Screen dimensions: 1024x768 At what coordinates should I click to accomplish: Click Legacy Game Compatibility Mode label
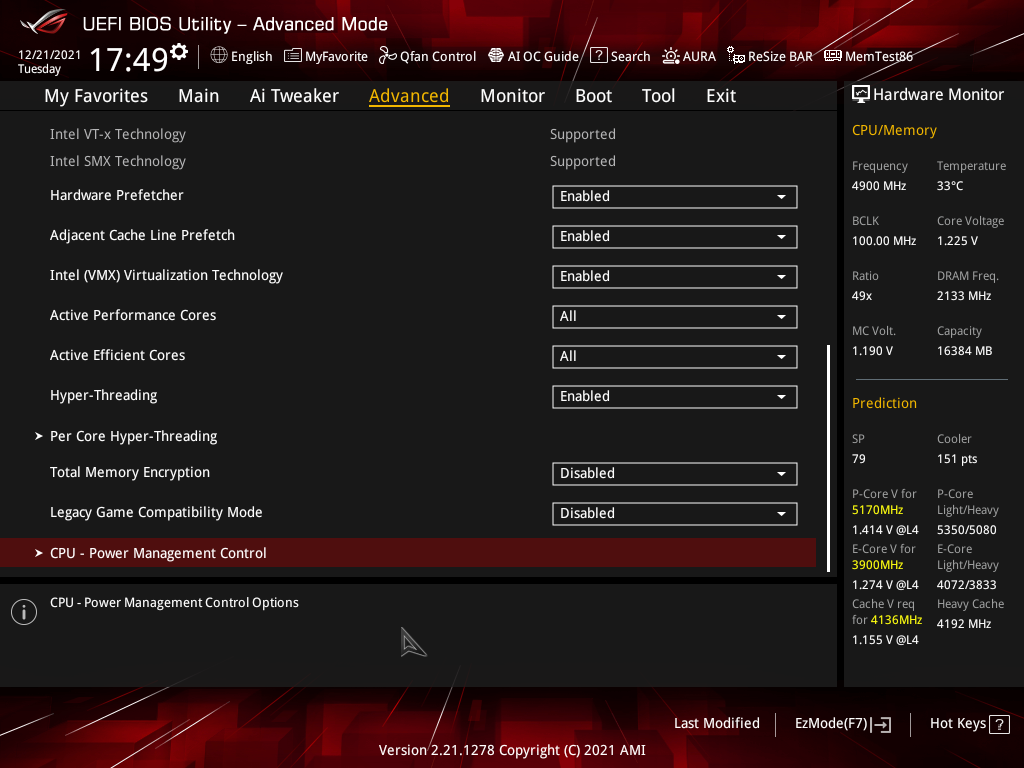click(156, 513)
